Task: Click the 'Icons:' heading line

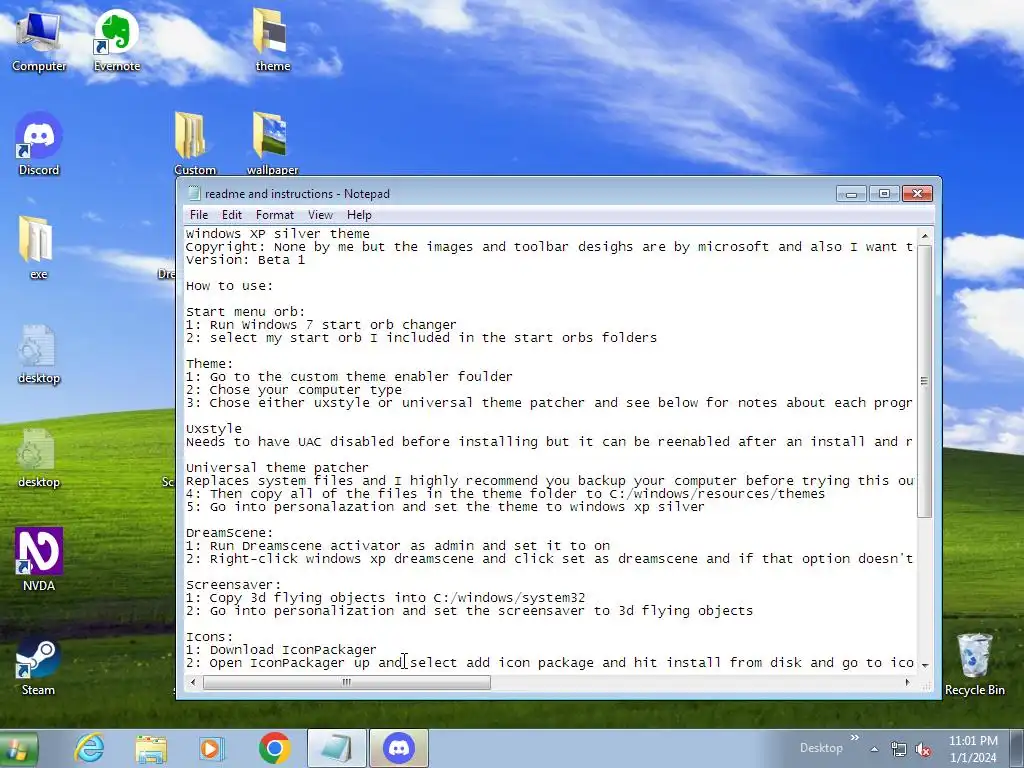Action: [209, 637]
